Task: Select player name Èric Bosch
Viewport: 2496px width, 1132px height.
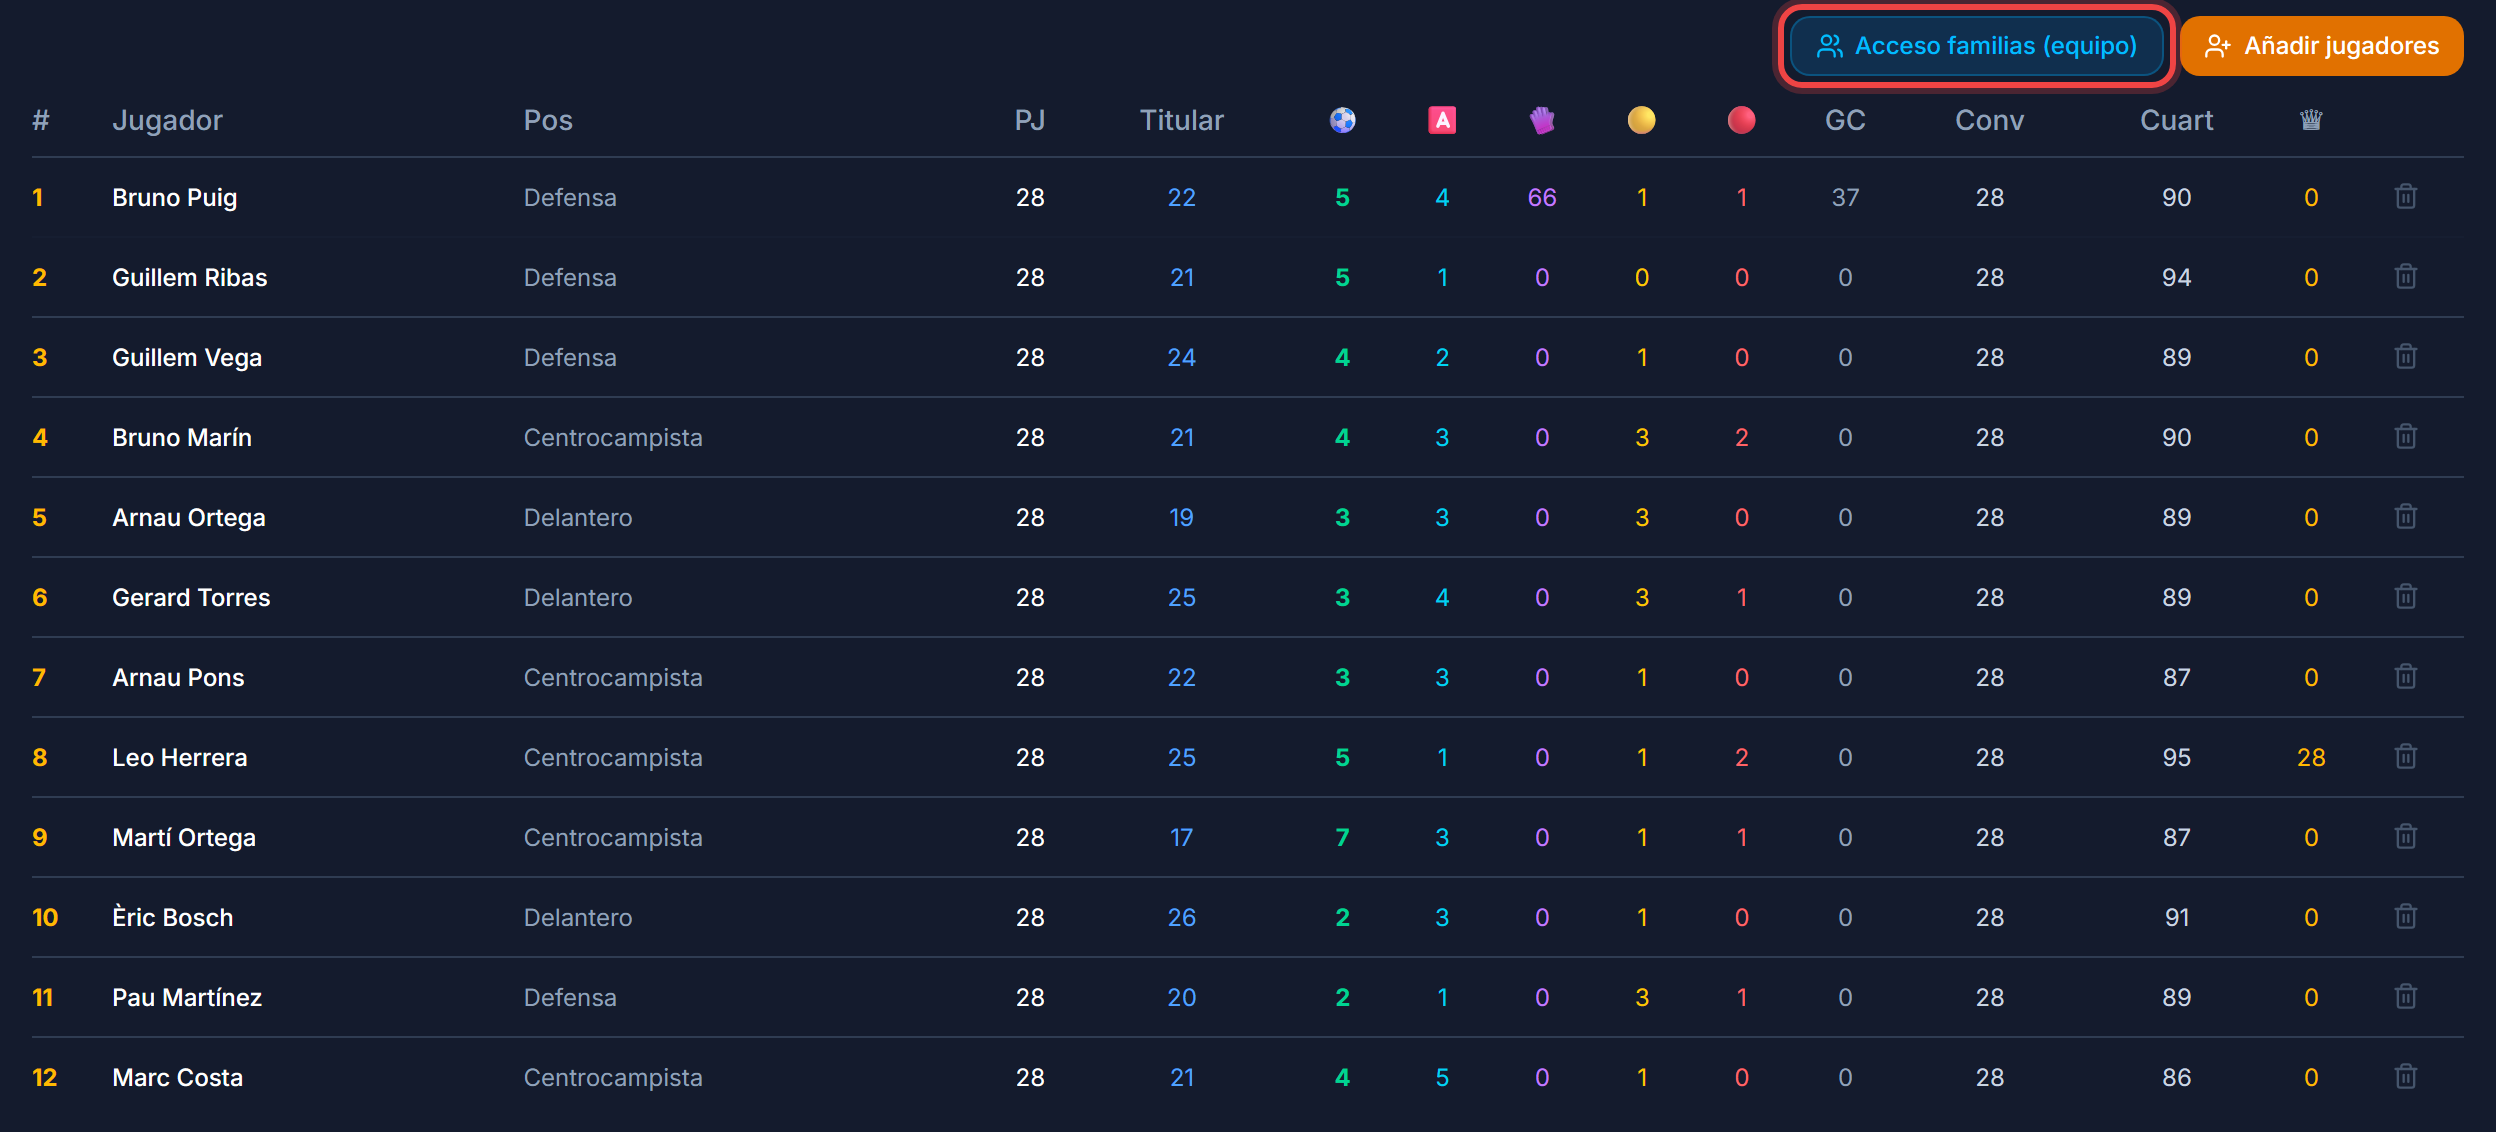Action: click(172, 917)
